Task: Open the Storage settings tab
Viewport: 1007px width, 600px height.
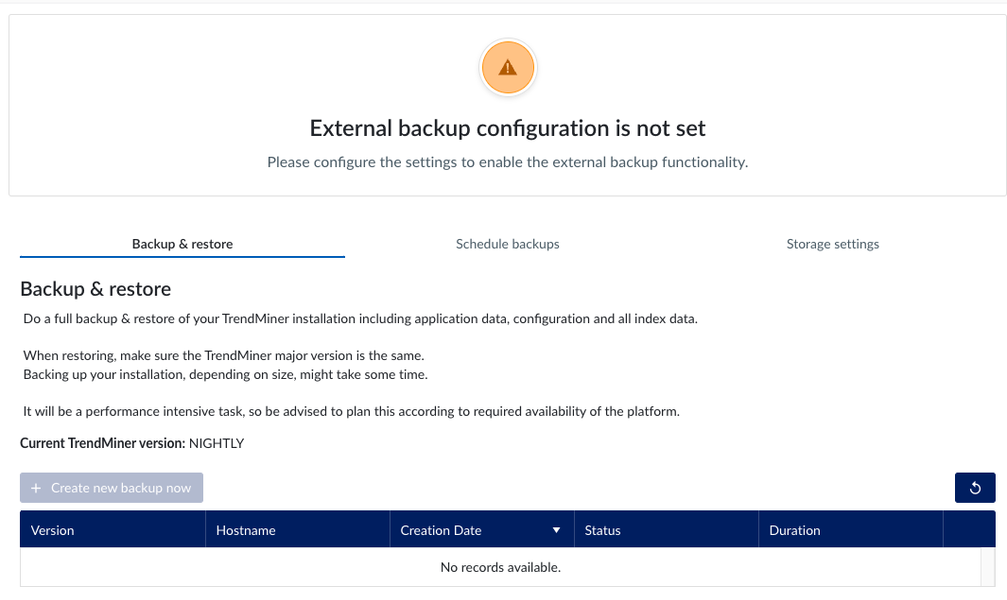Action: click(x=832, y=243)
